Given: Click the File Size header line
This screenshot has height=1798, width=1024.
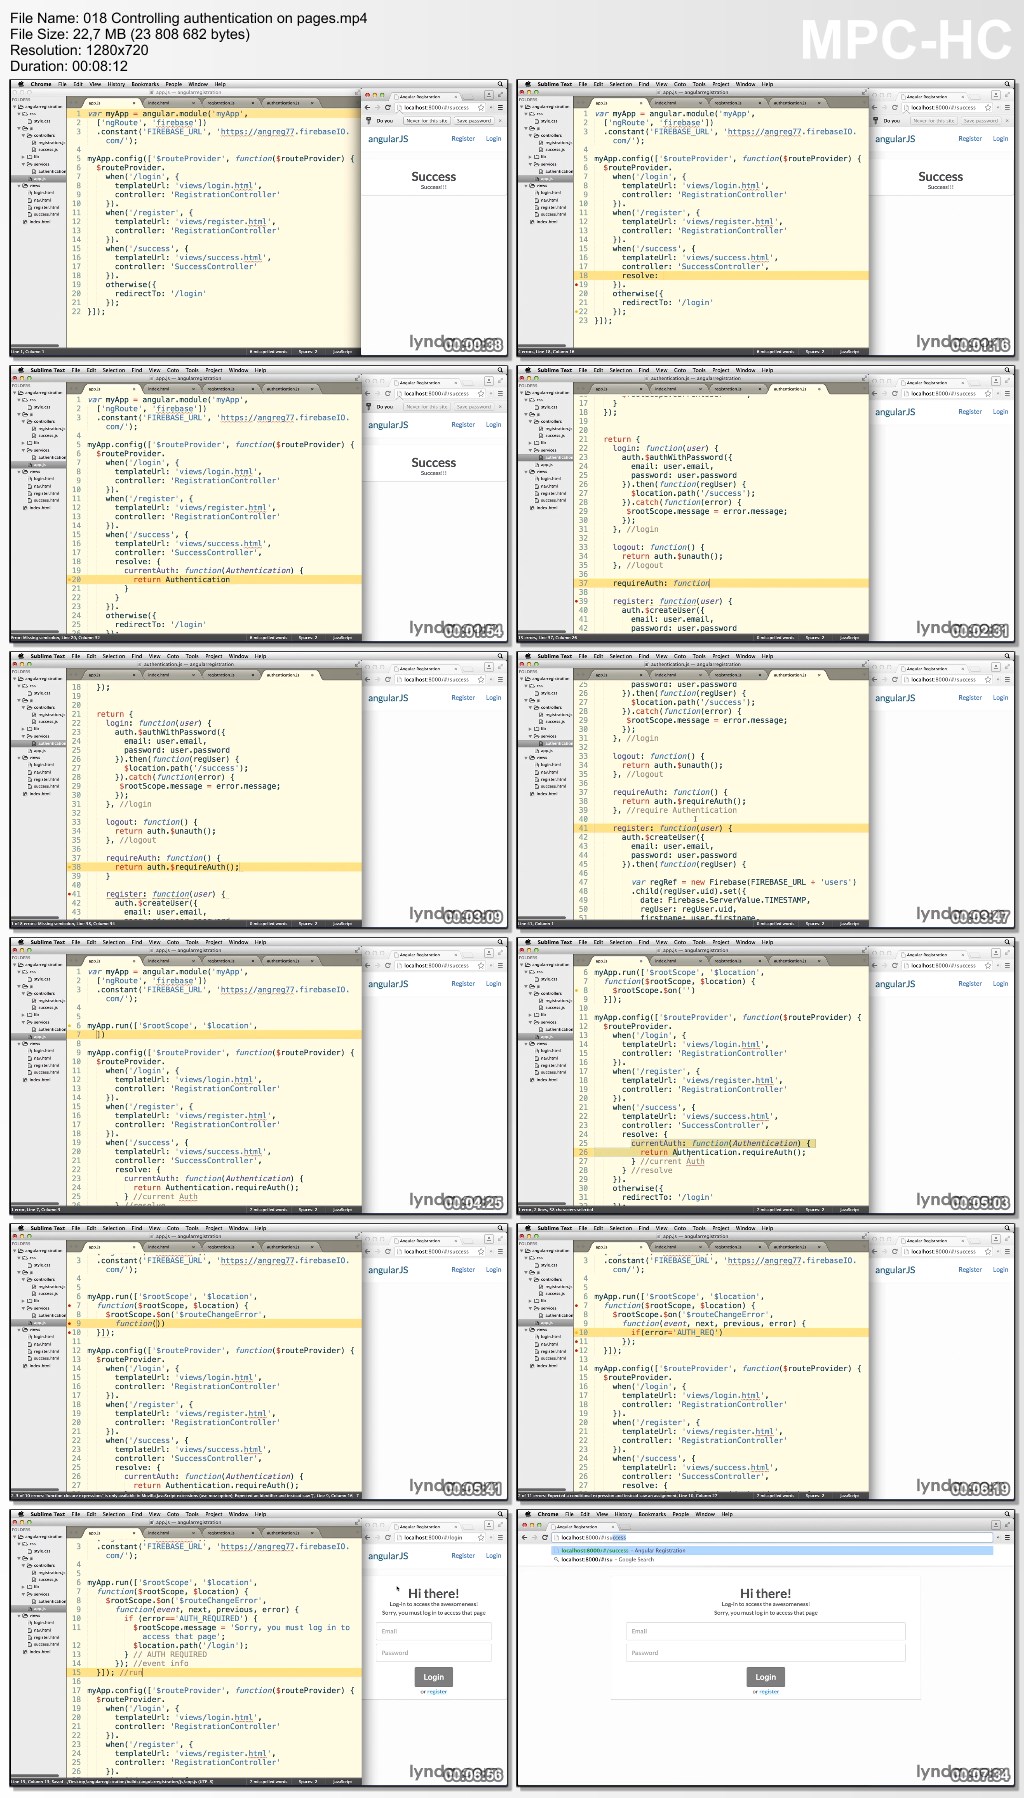Looking at the screenshot, I should [130, 34].
